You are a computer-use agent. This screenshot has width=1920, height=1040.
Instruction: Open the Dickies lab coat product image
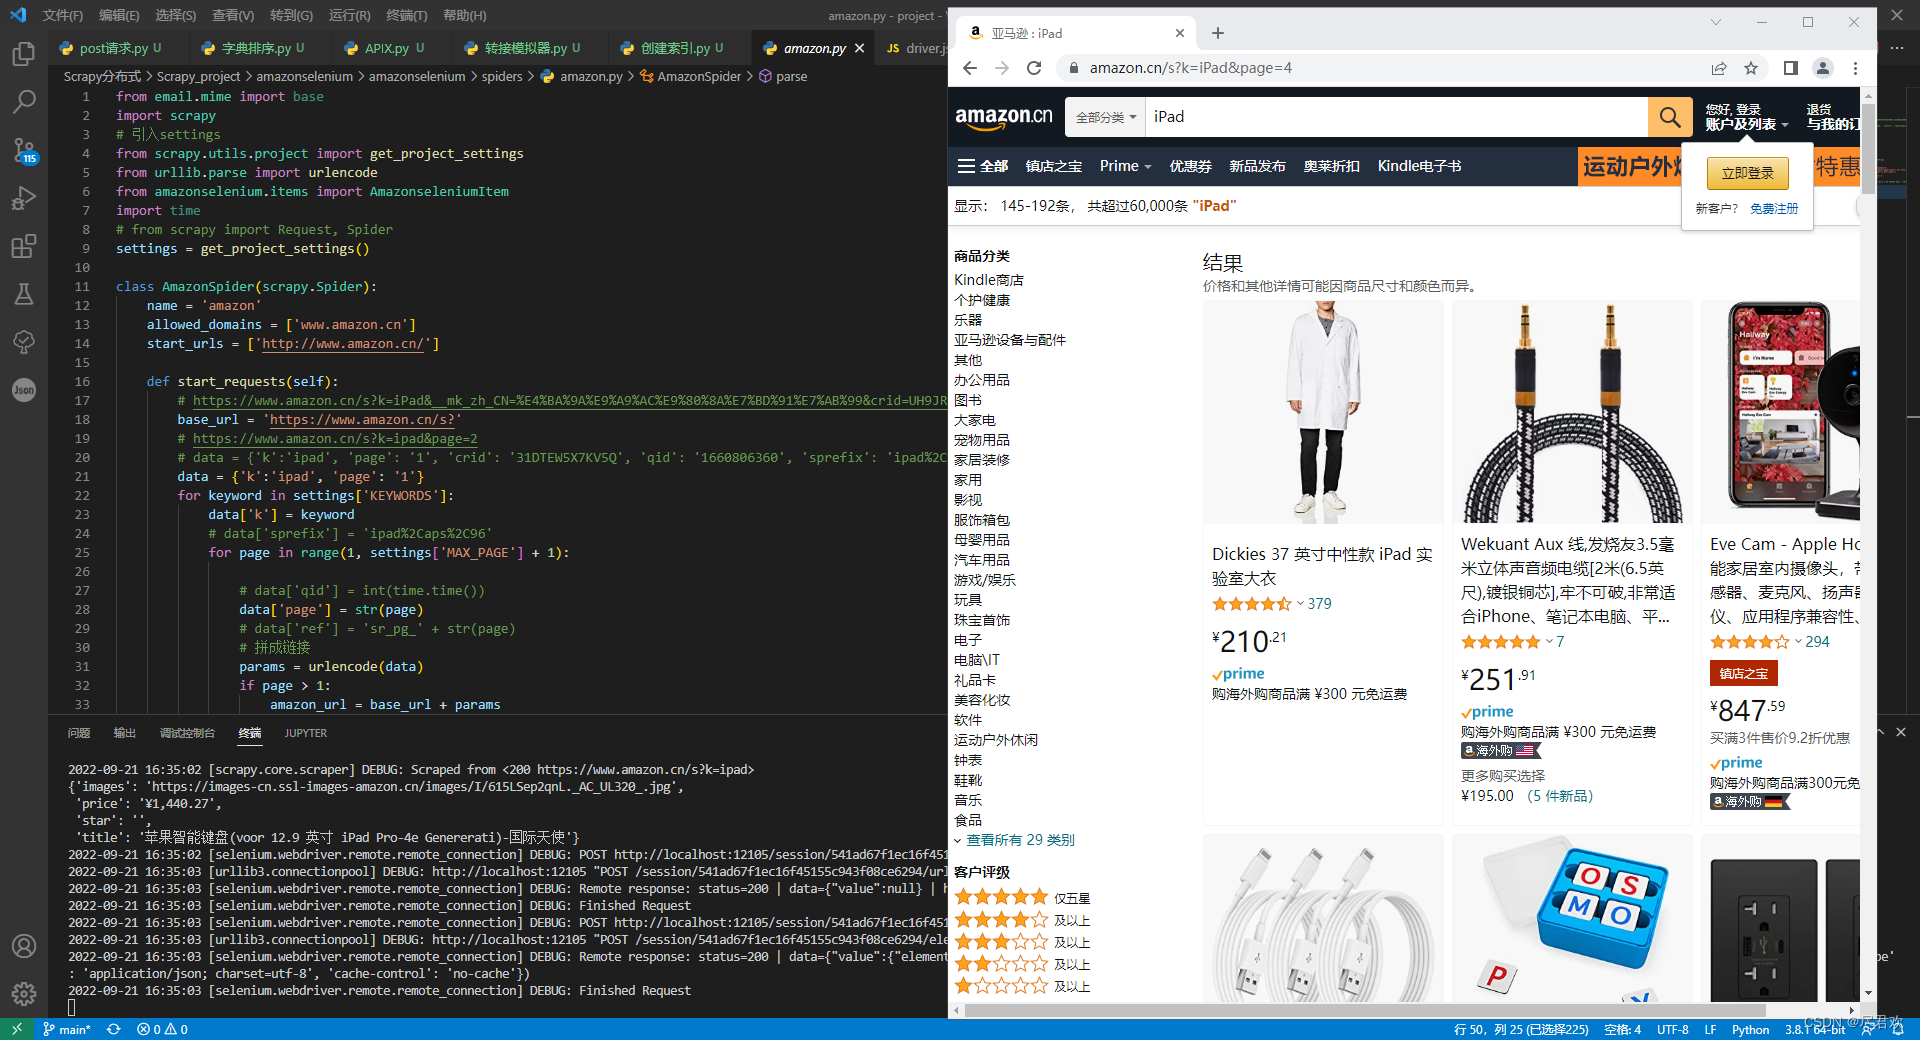1323,412
